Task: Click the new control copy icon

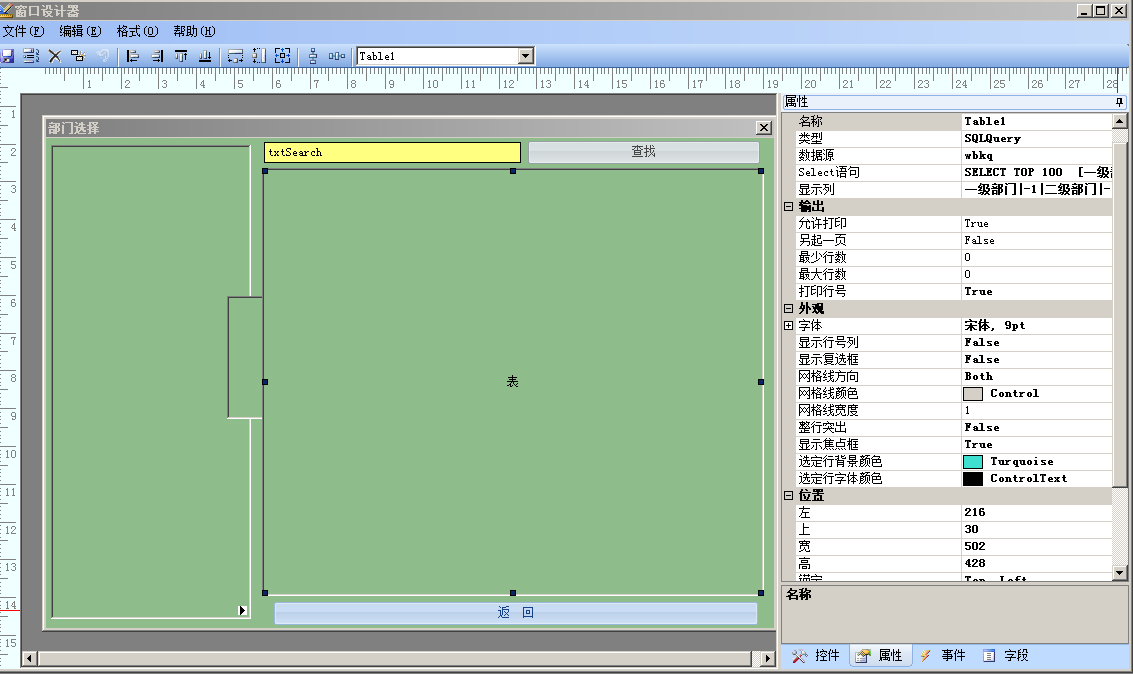Action: 78,56
